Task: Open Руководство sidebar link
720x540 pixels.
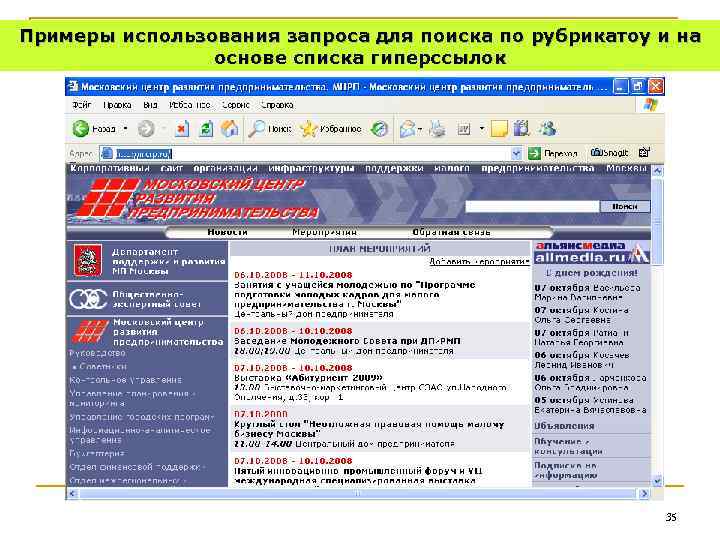Action: tap(97, 353)
